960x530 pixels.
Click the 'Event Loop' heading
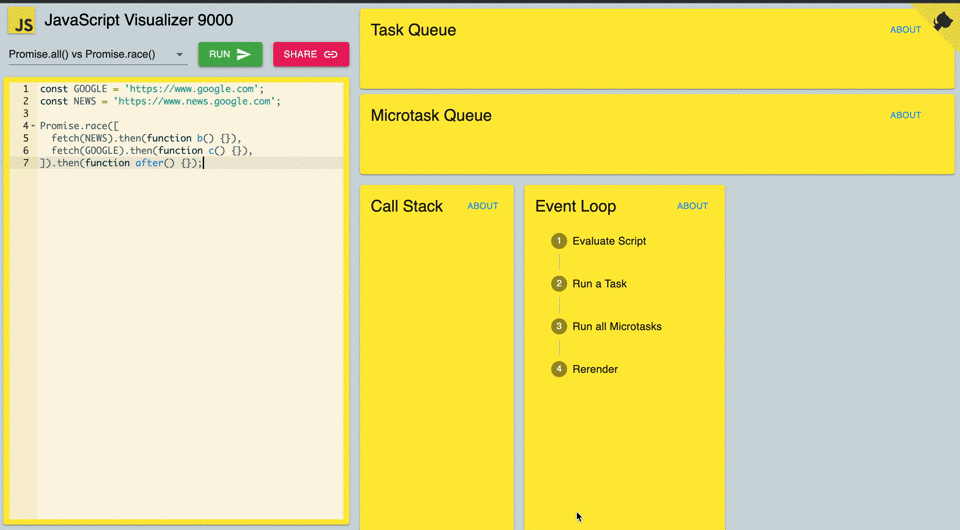576,206
